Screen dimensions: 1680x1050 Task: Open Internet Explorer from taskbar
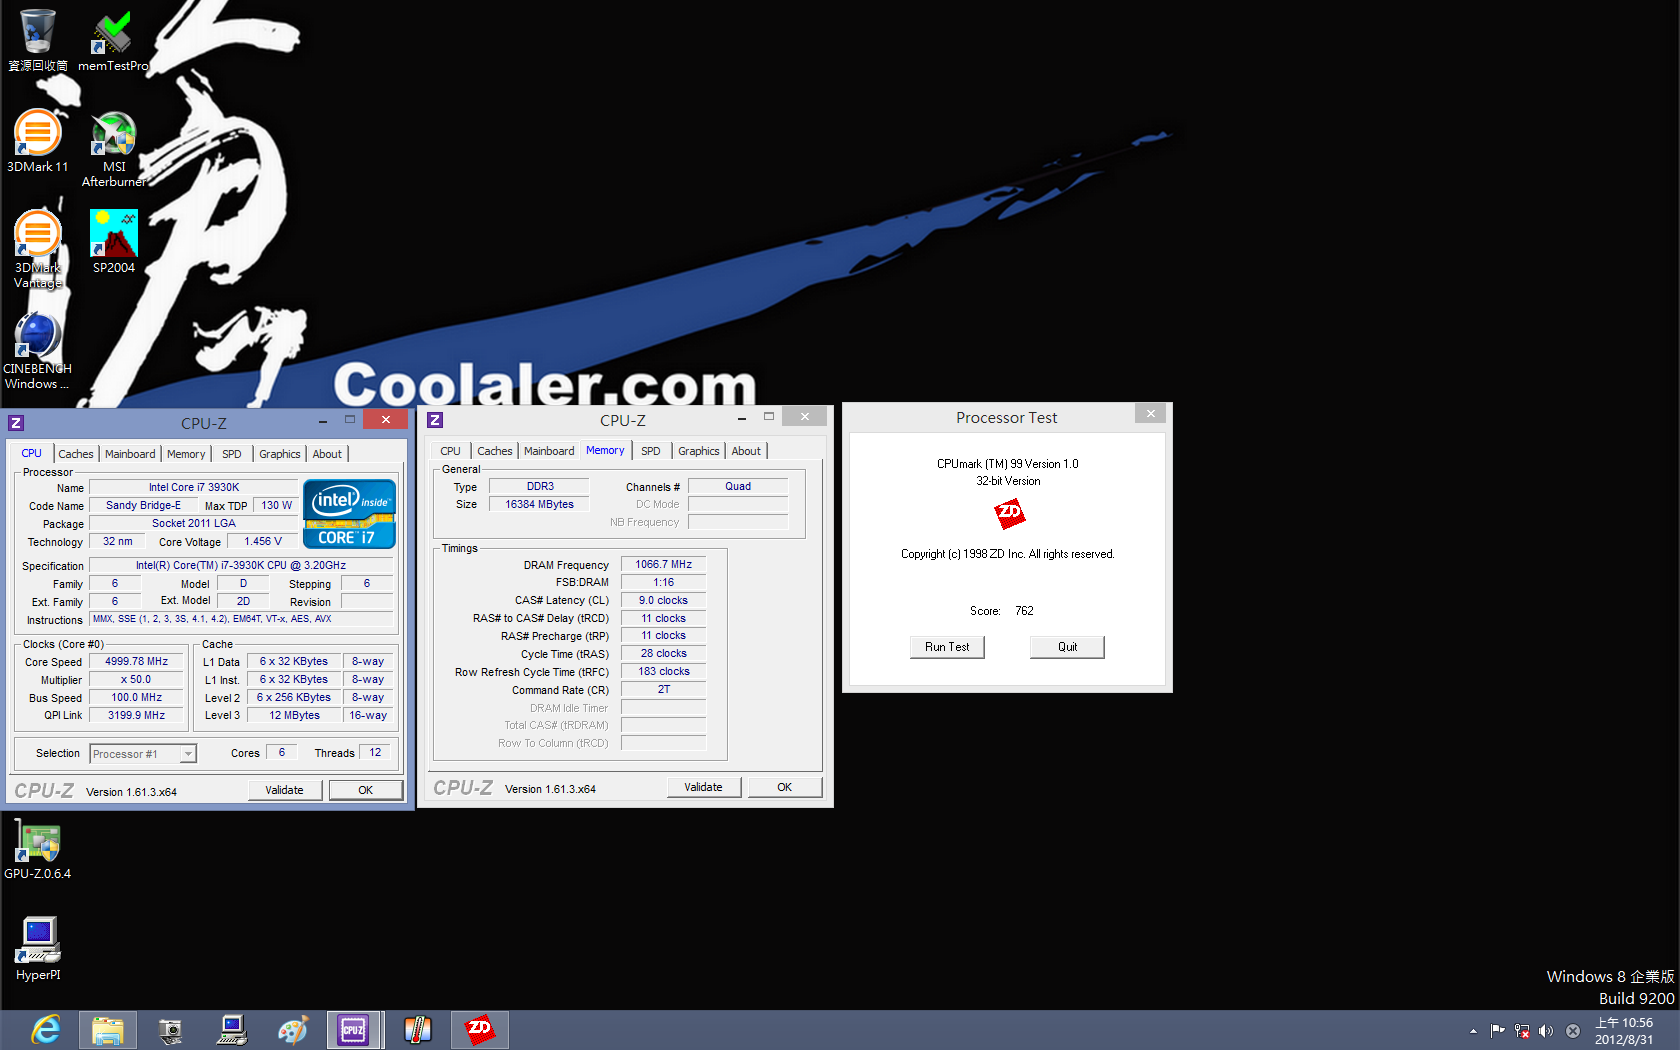[46, 1030]
